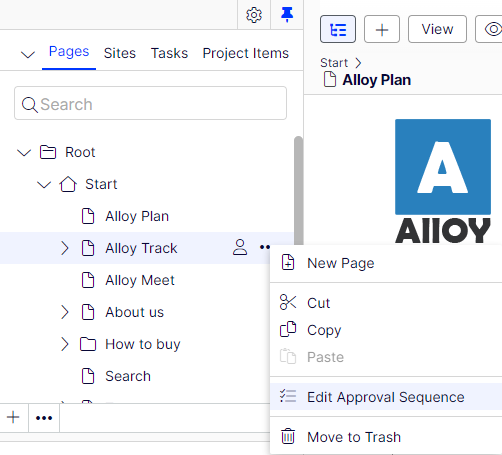Toggle the navigation tree panel button
Image resolution: width=502 pixels, height=455 pixels.
pos(338,29)
